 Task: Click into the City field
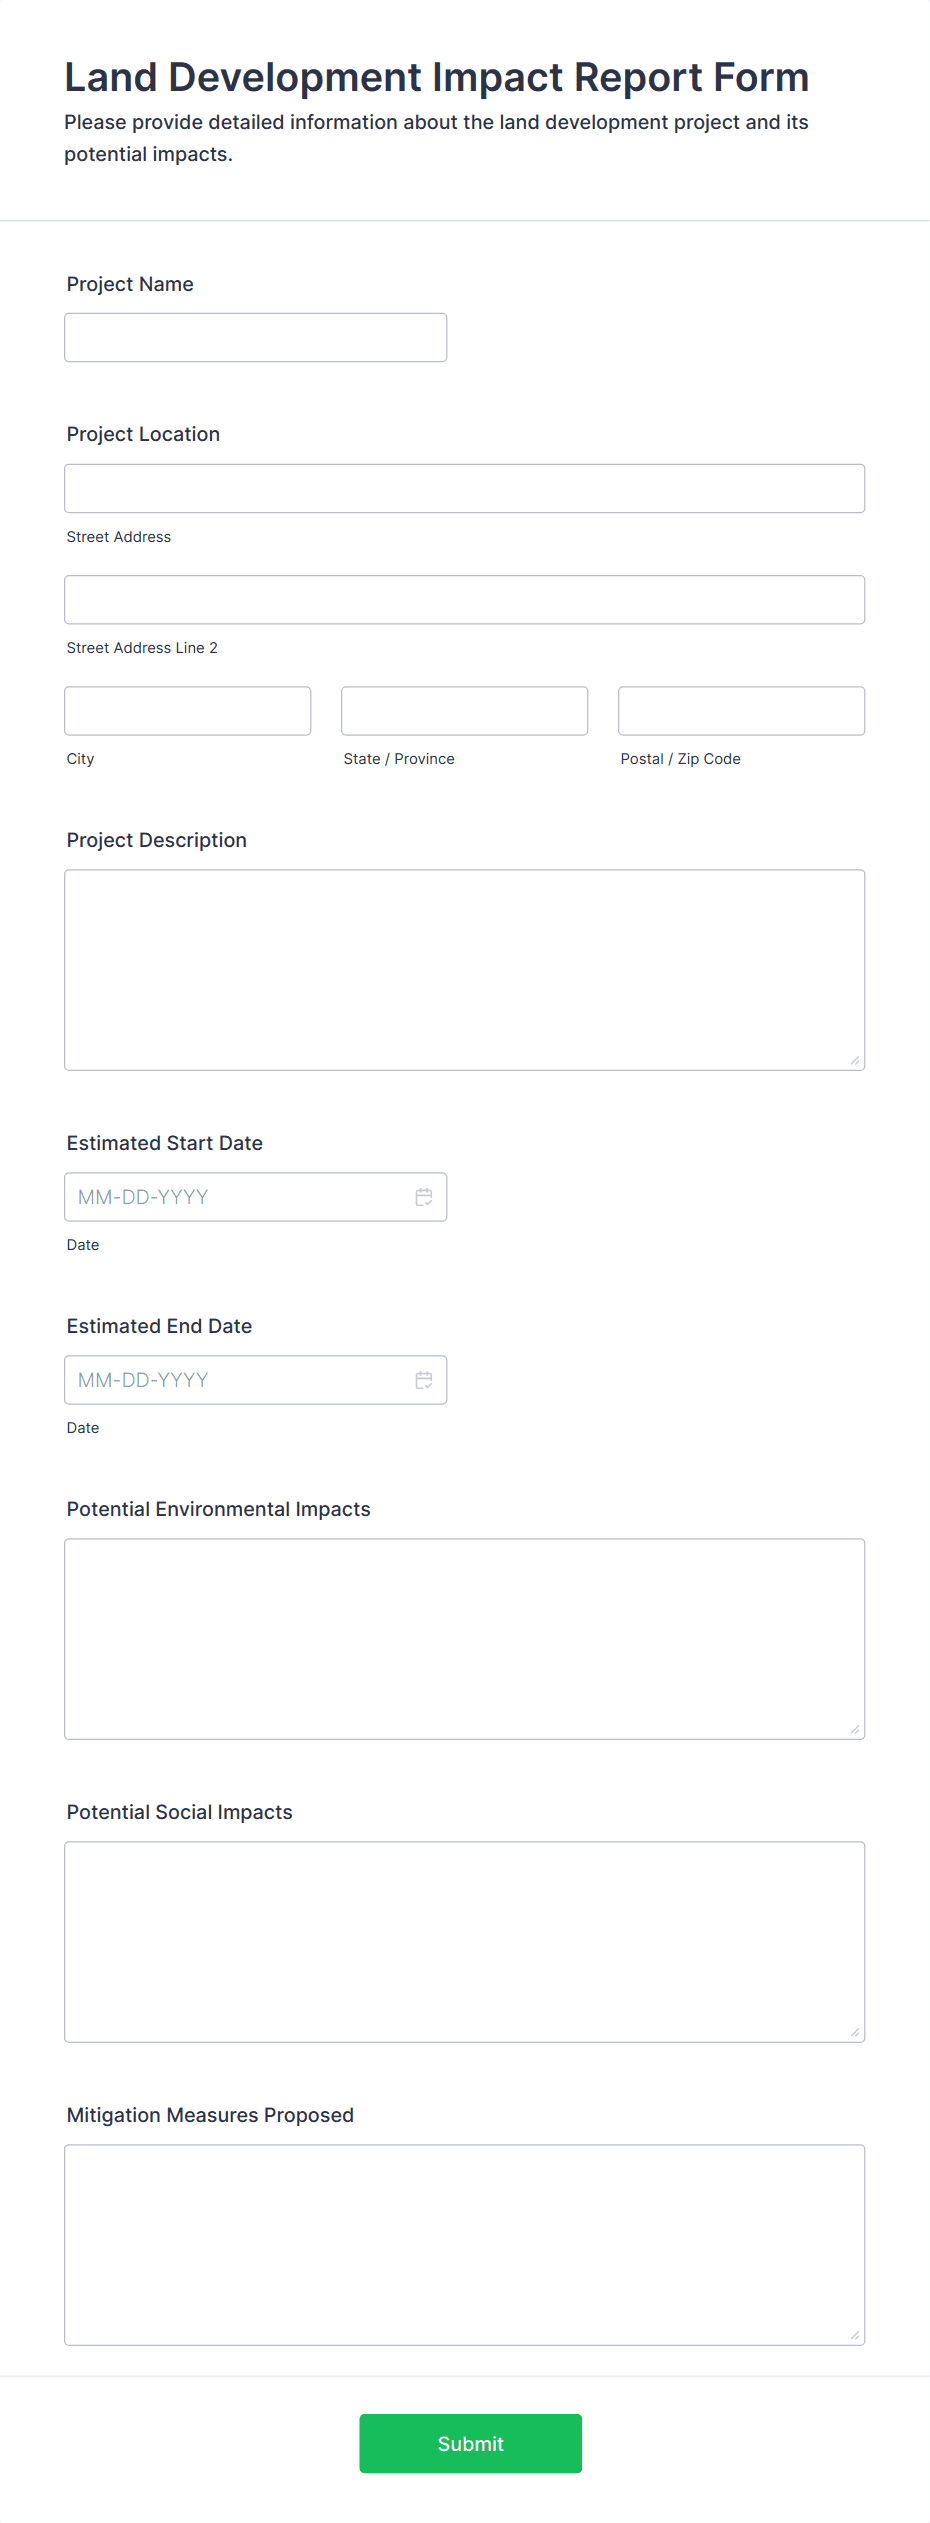[188, 711]
